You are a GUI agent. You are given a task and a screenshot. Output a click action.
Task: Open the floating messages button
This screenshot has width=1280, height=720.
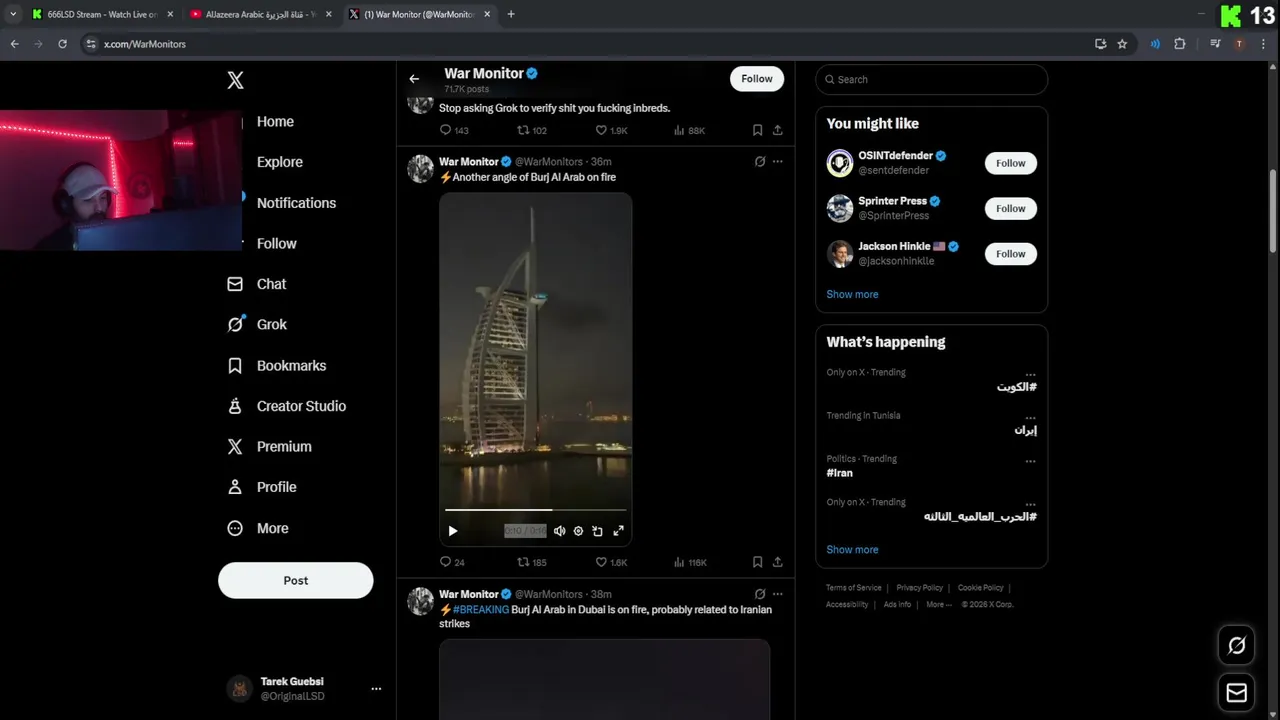(1237, 692)
